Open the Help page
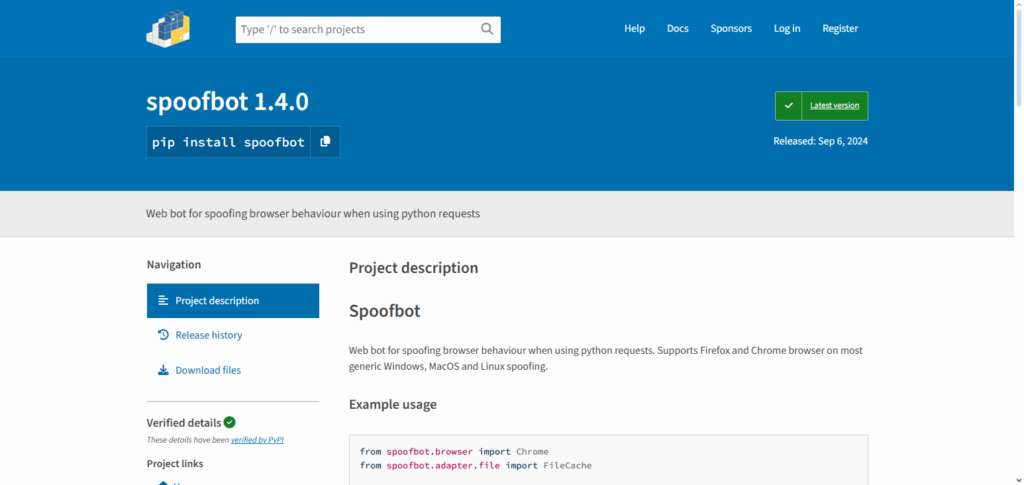The height and width of the screenshot is (485, 1024). [x=634, y=29]
